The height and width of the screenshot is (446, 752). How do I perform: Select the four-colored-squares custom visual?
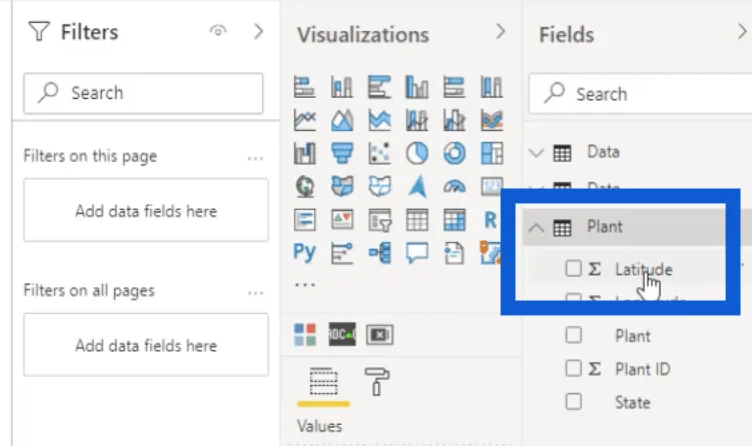[x=305, y=334]
